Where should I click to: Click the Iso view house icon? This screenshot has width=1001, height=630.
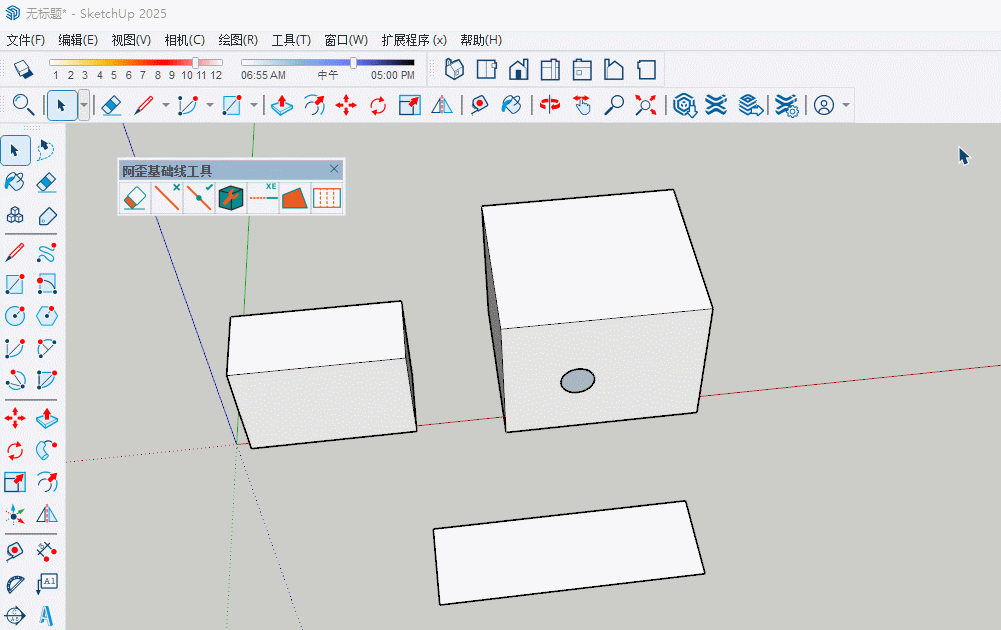click(455, 69)
